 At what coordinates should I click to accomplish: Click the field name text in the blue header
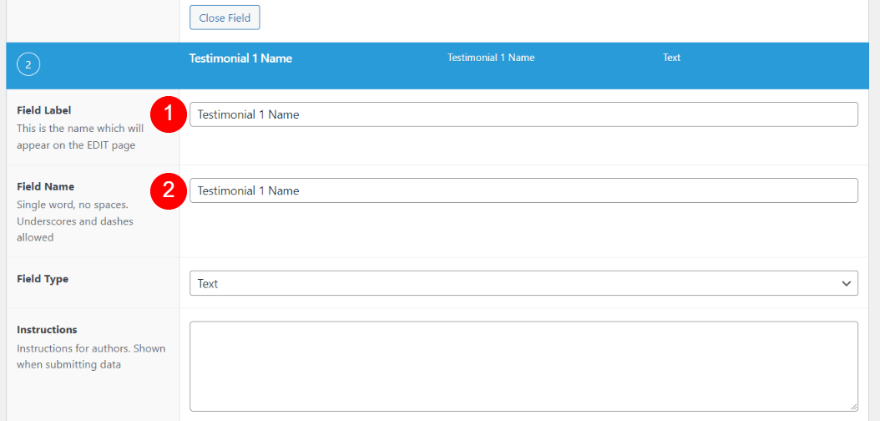pyautogui.click(x=491, y=57)
